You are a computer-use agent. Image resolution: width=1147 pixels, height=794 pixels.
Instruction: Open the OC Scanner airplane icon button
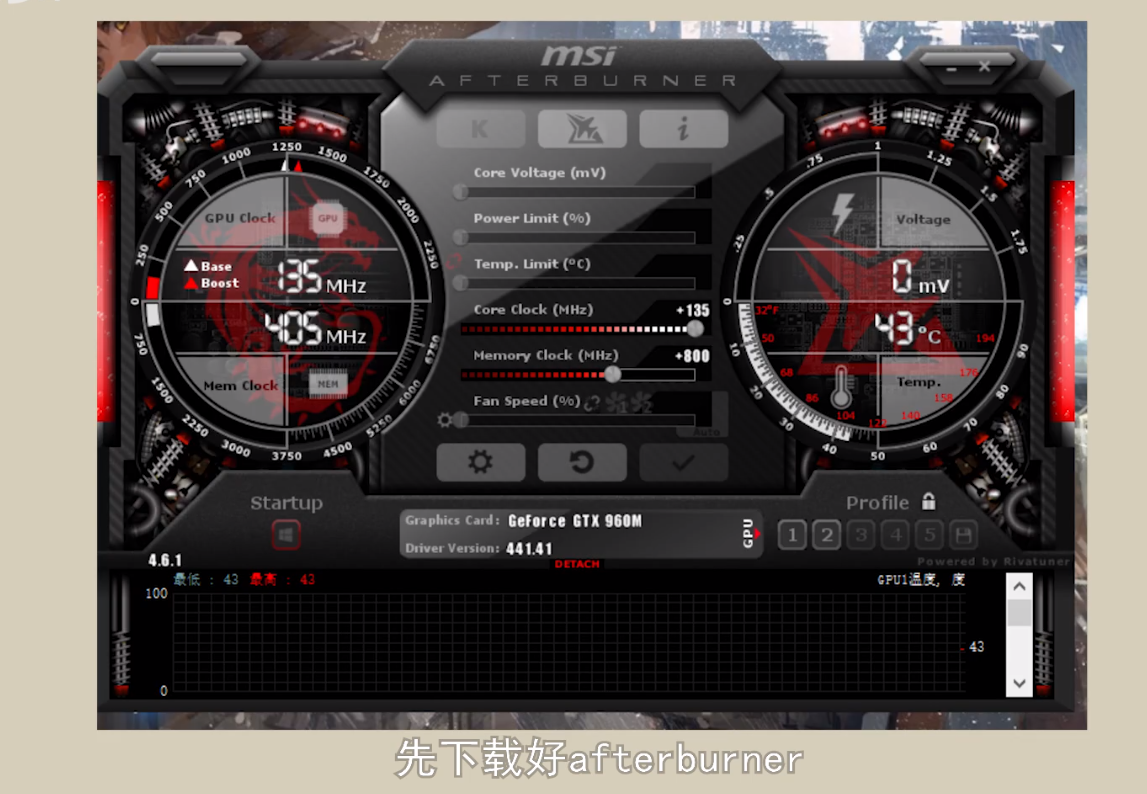tap(582, 130)
